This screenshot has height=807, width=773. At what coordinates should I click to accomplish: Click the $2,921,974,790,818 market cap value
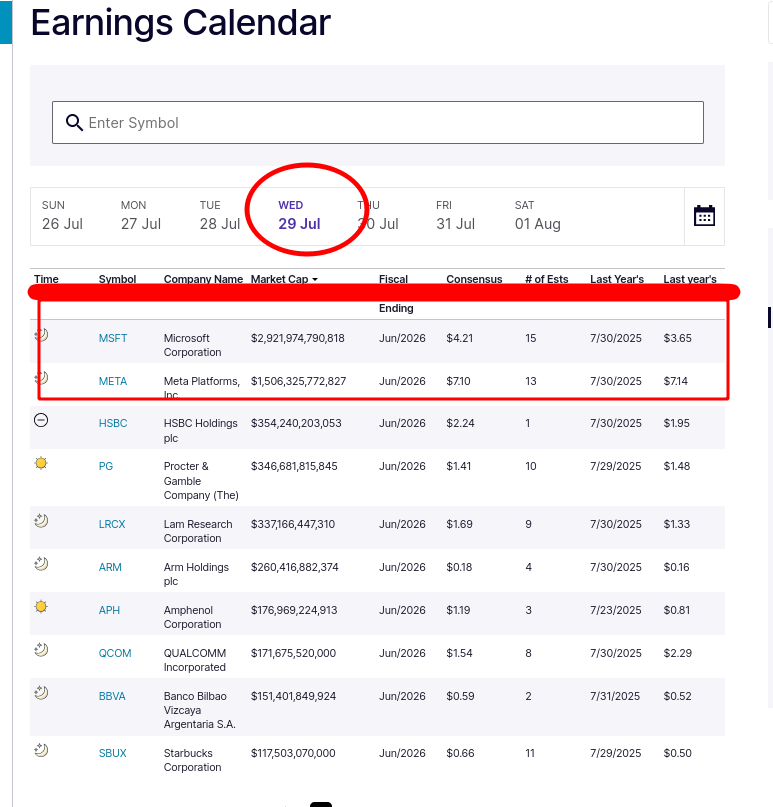pyautogui.click(x=297, y=338)
